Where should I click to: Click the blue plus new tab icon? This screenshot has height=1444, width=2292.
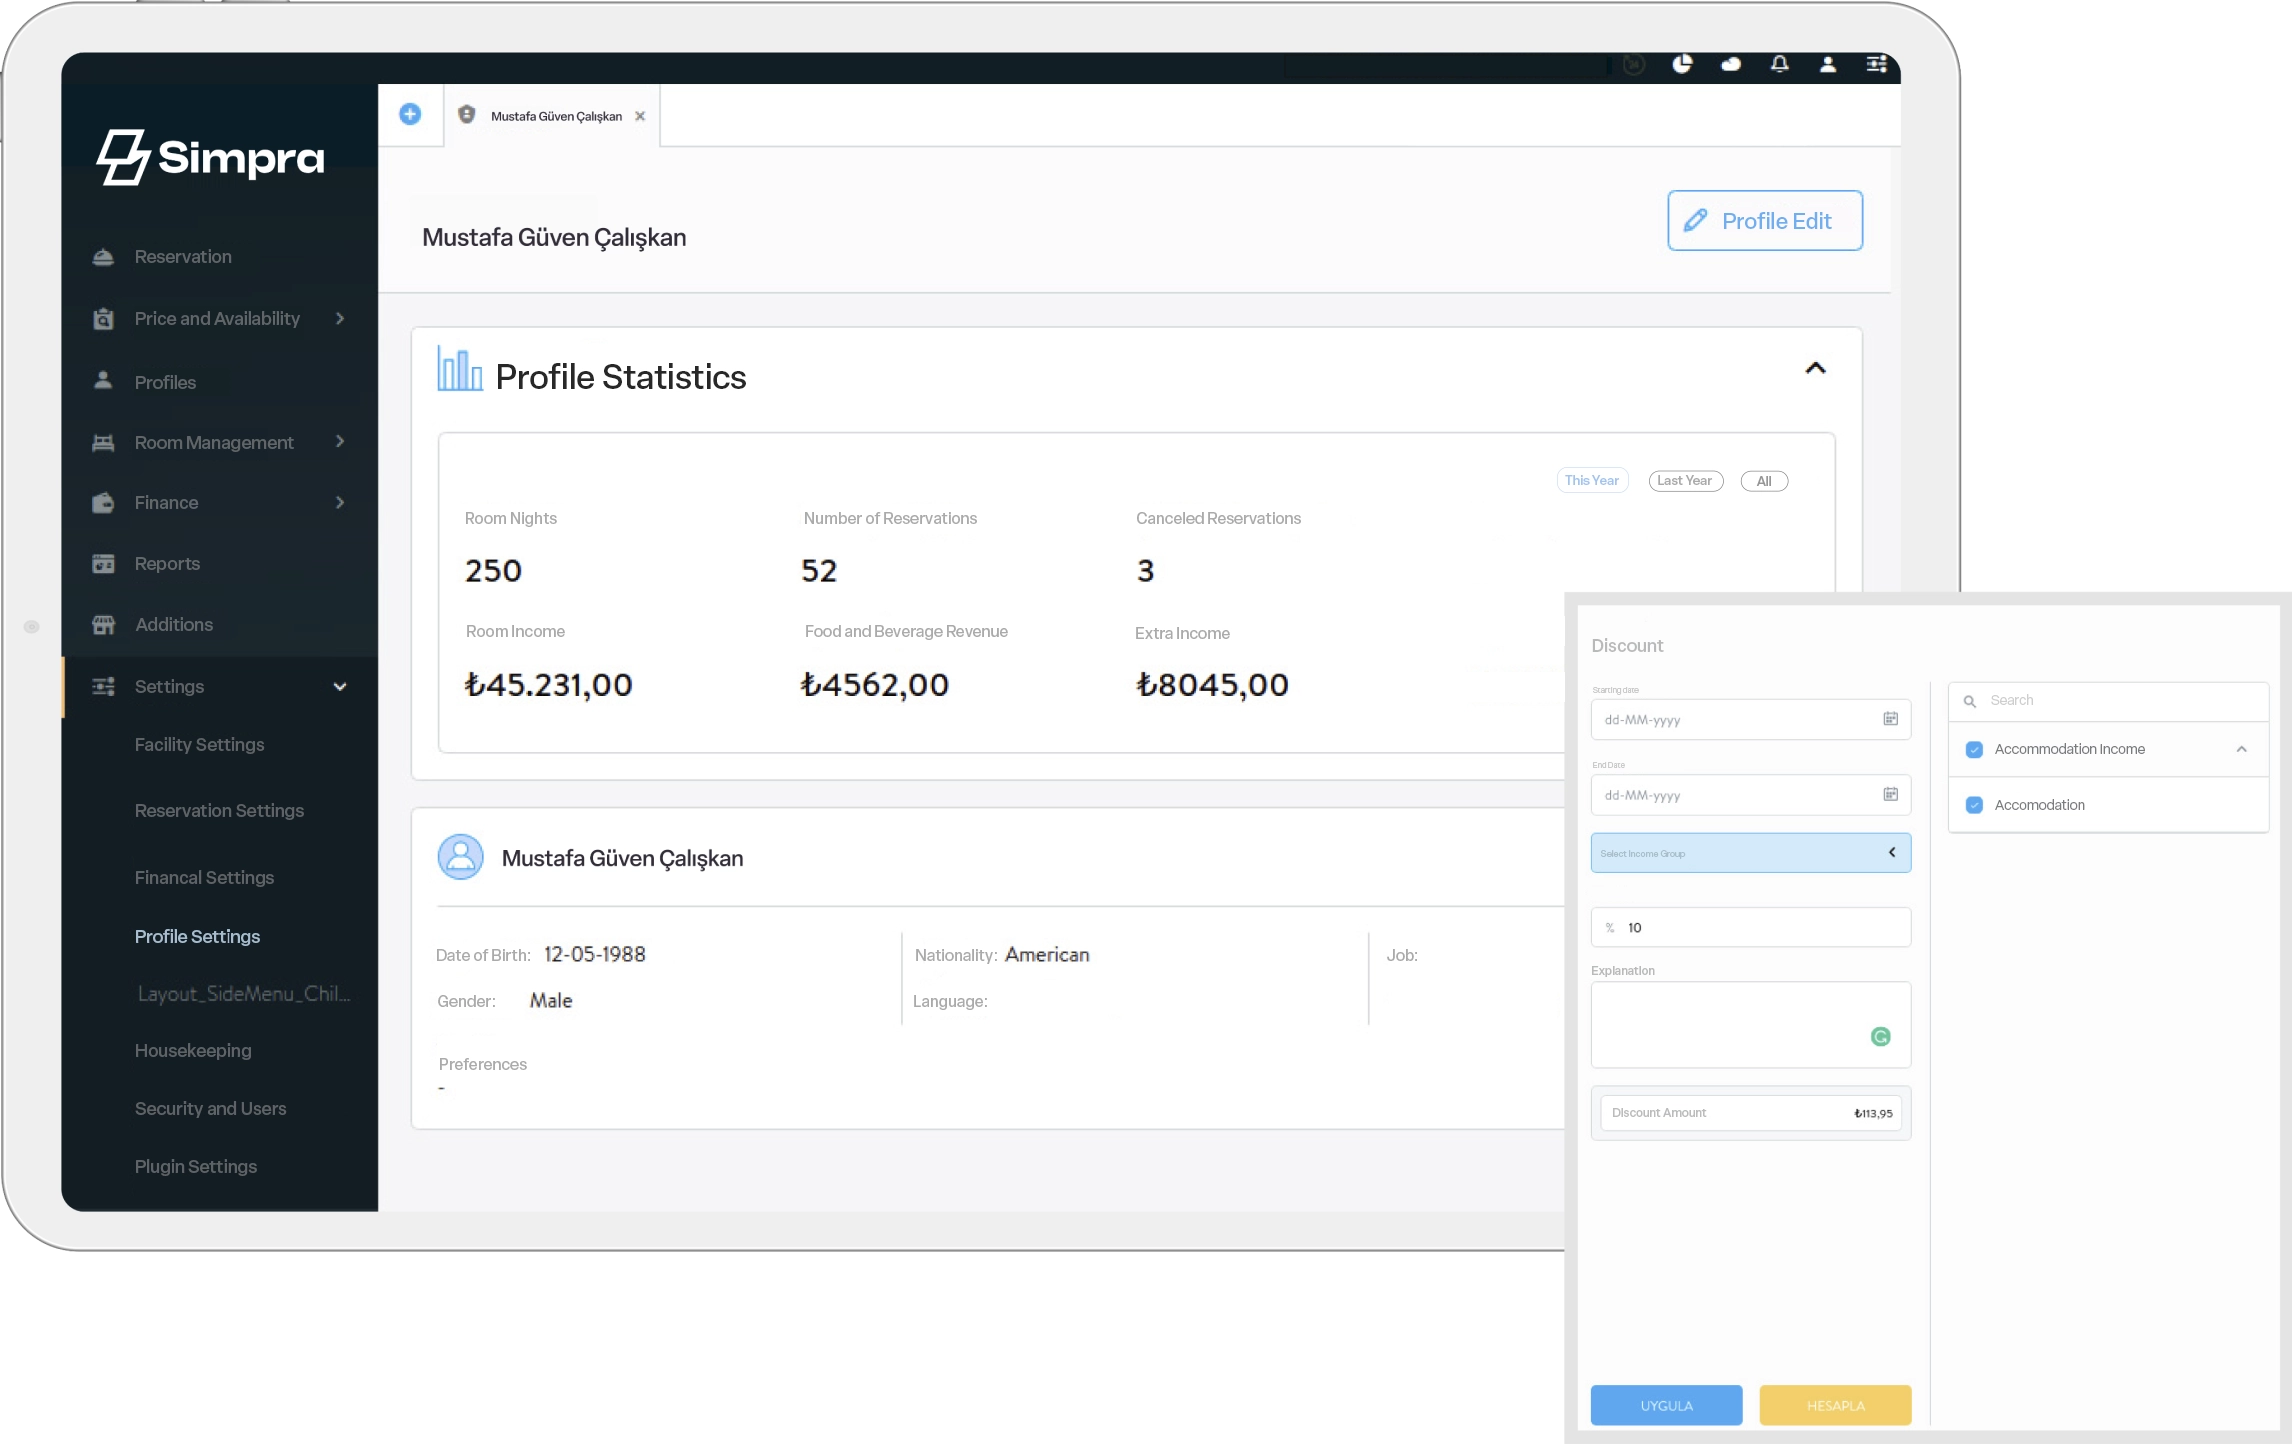(x=410, y=115)
